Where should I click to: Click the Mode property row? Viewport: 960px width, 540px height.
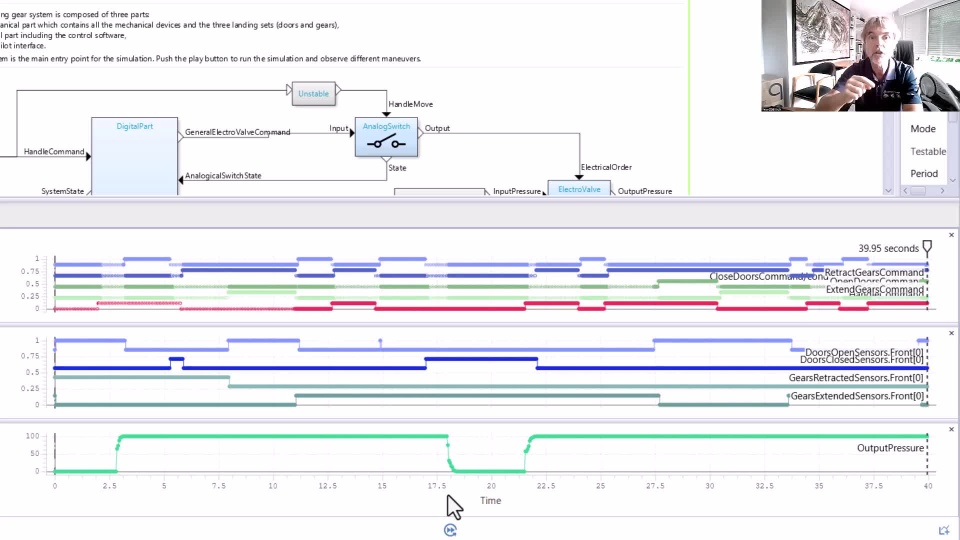tap(923, 129)
